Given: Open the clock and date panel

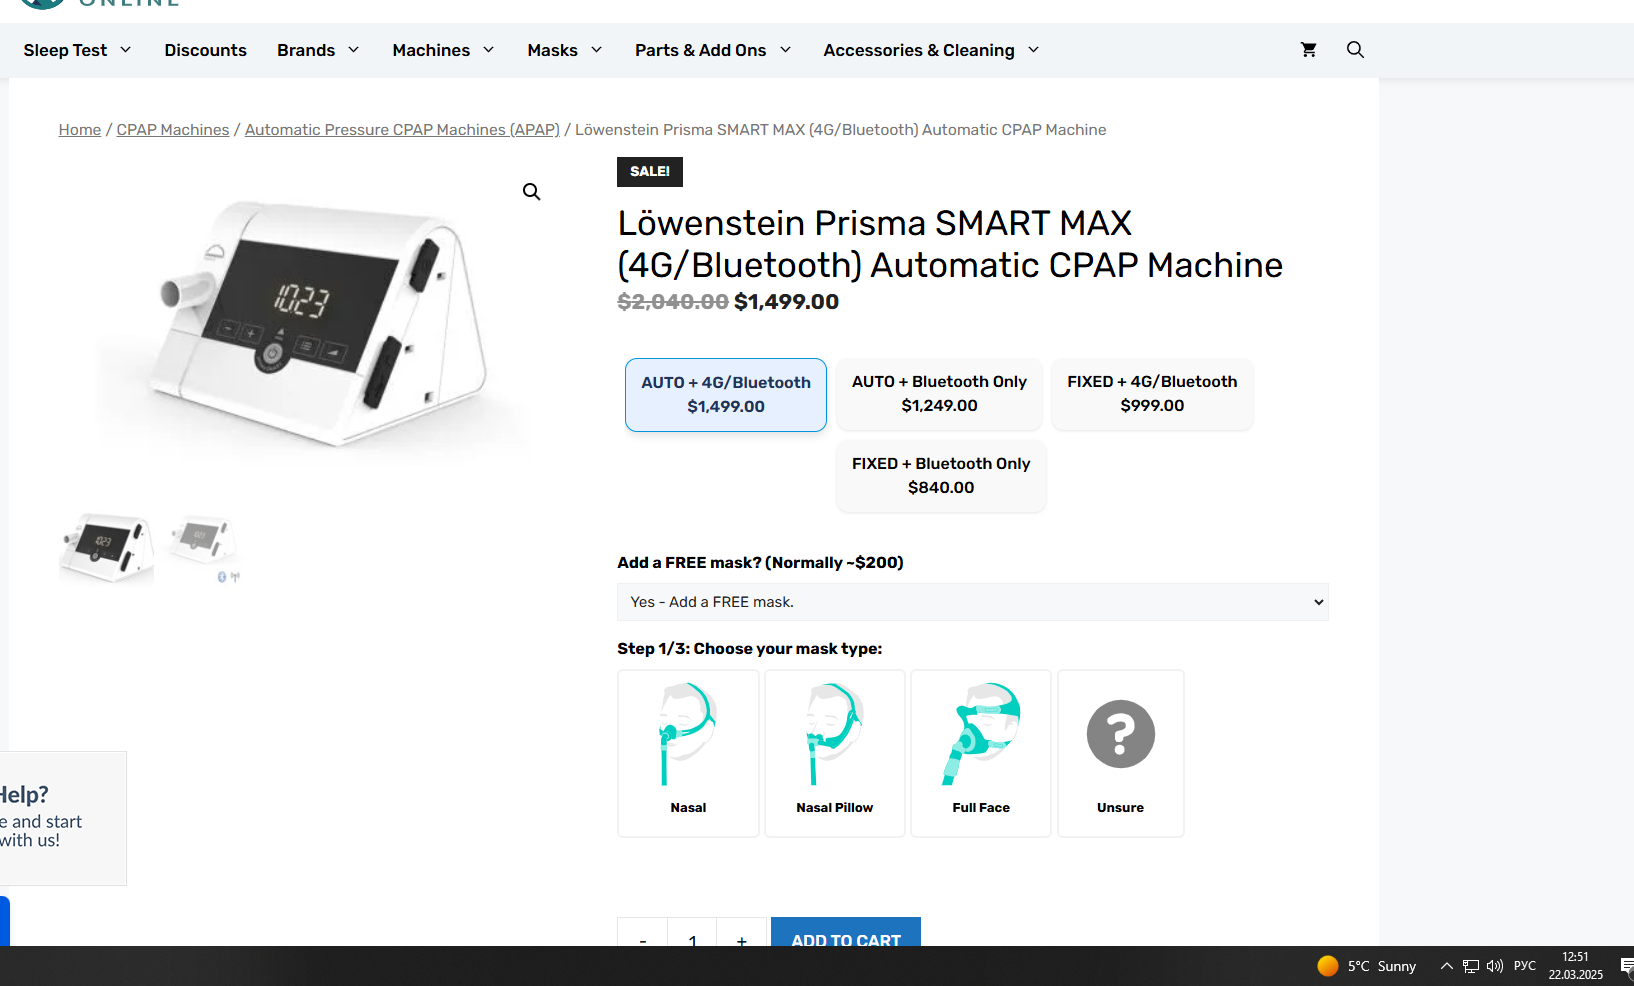Looking at the screenshot, I should [x=1576, y=966].
